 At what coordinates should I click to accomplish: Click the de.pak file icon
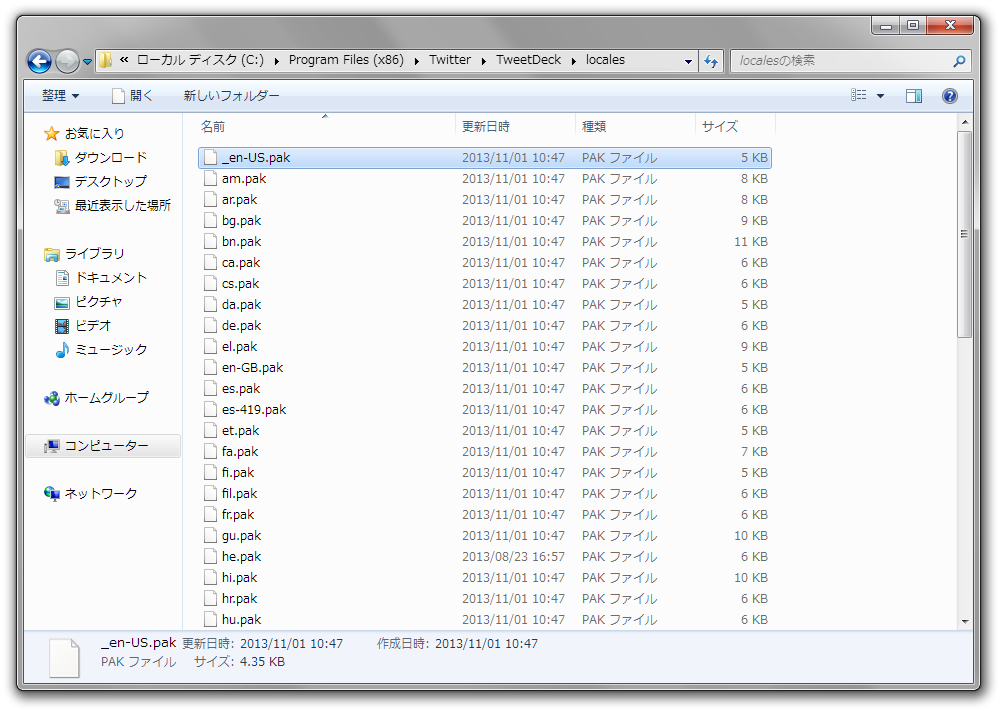point(211,326)
